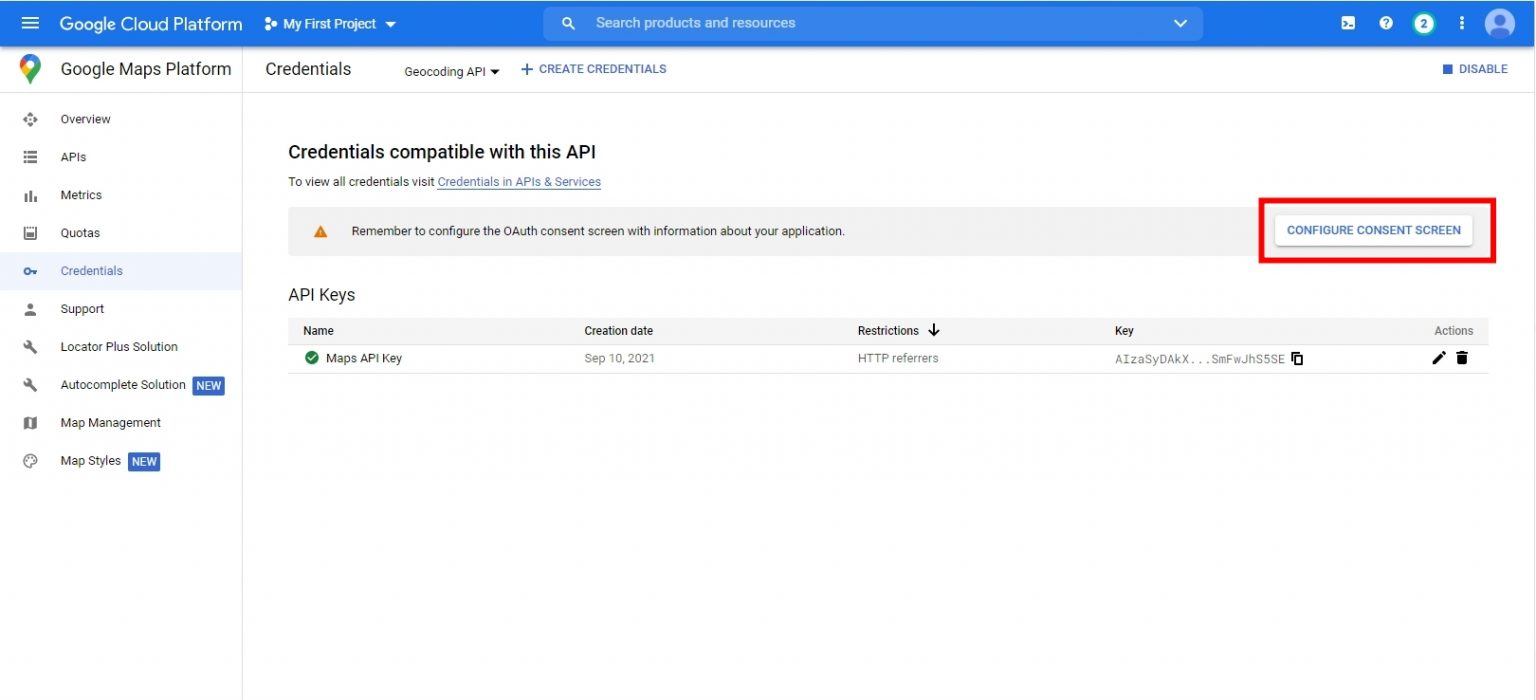Open the Quotas section
Viewport: 1536px width, 700px height.
[x=81, y=232]
